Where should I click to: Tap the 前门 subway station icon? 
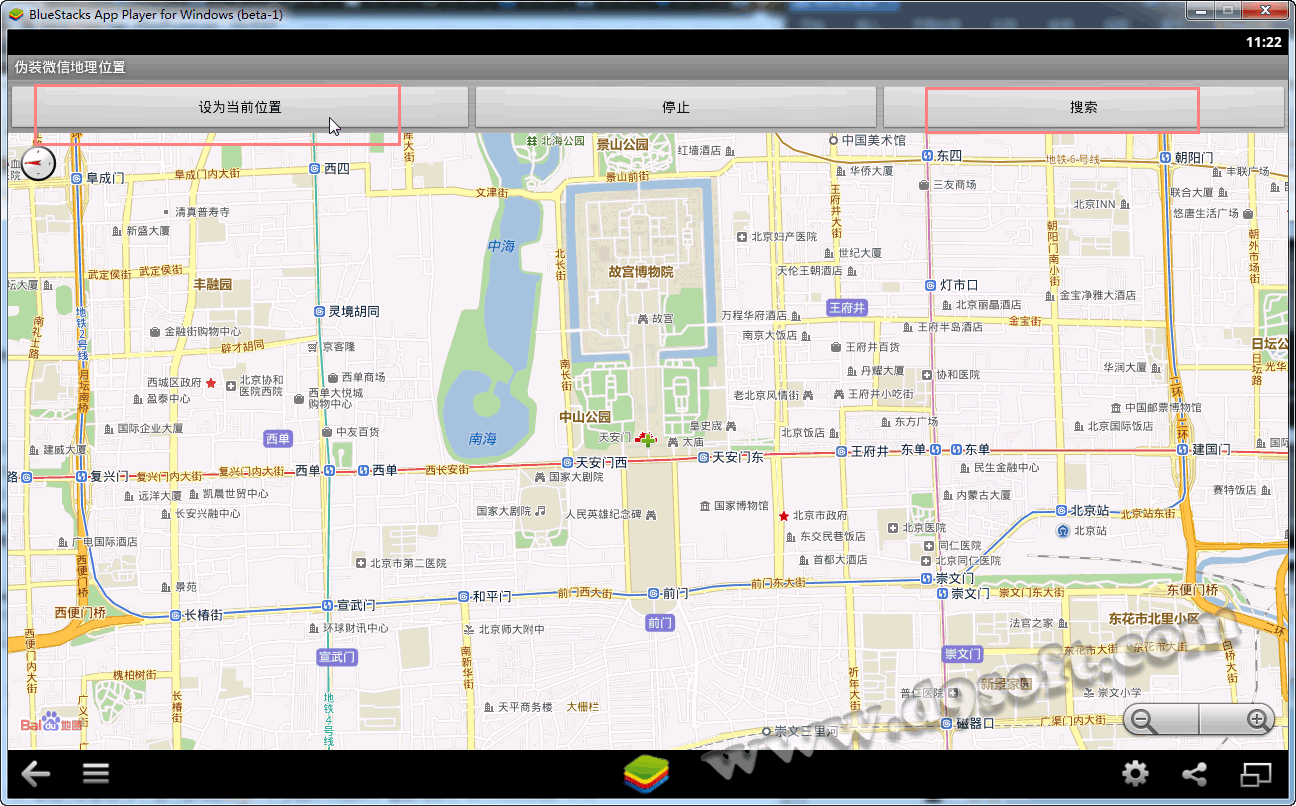[x=654, y=593]
